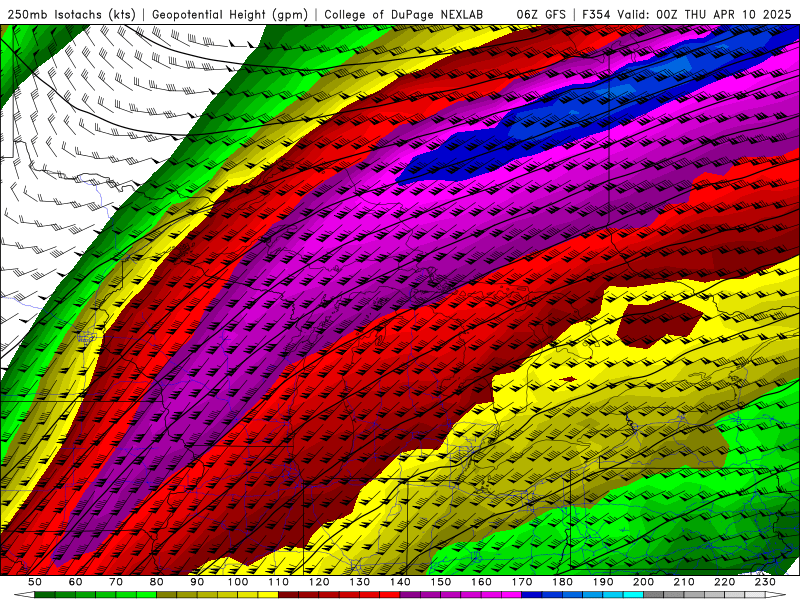
Task: Click the 200 label on the color scale
Action: pos(644,582)
